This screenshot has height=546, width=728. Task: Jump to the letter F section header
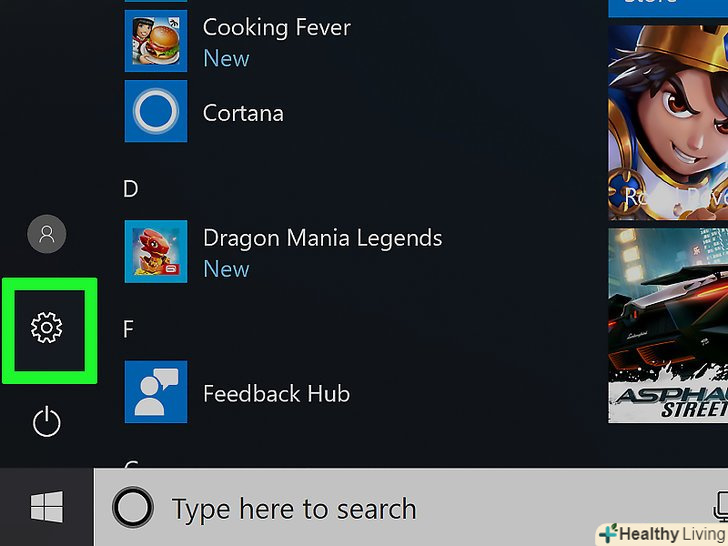pos(129,329)
